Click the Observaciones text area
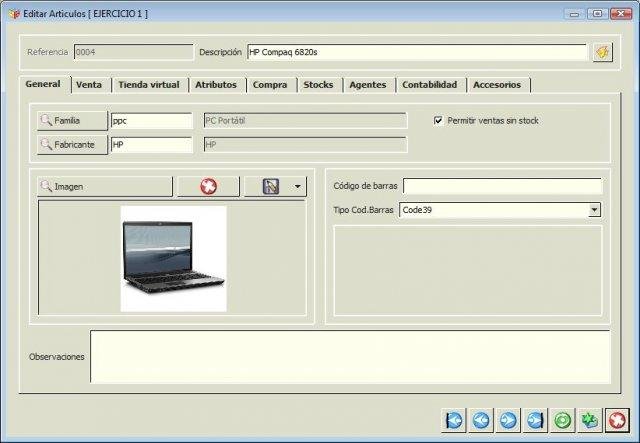 point(350,357)
